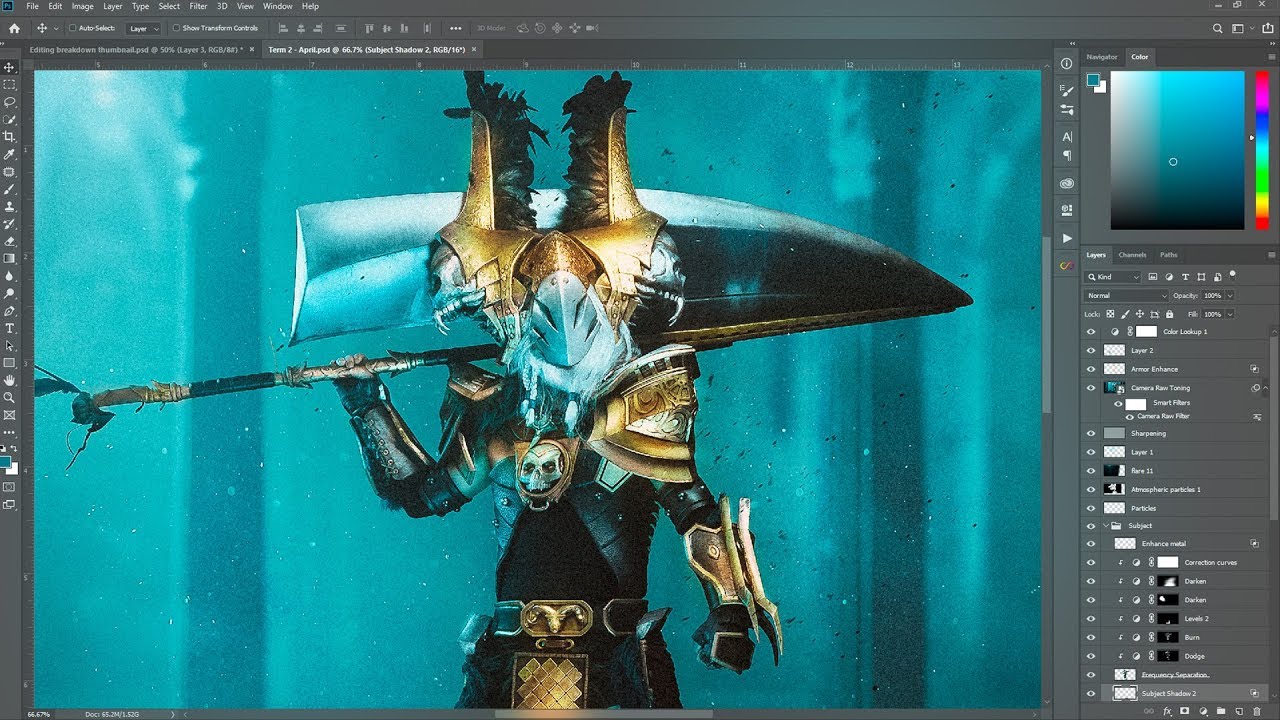Open the Kind filter dropdown
Screen dimensions: 1280x720
click(x=1114, y=277)
